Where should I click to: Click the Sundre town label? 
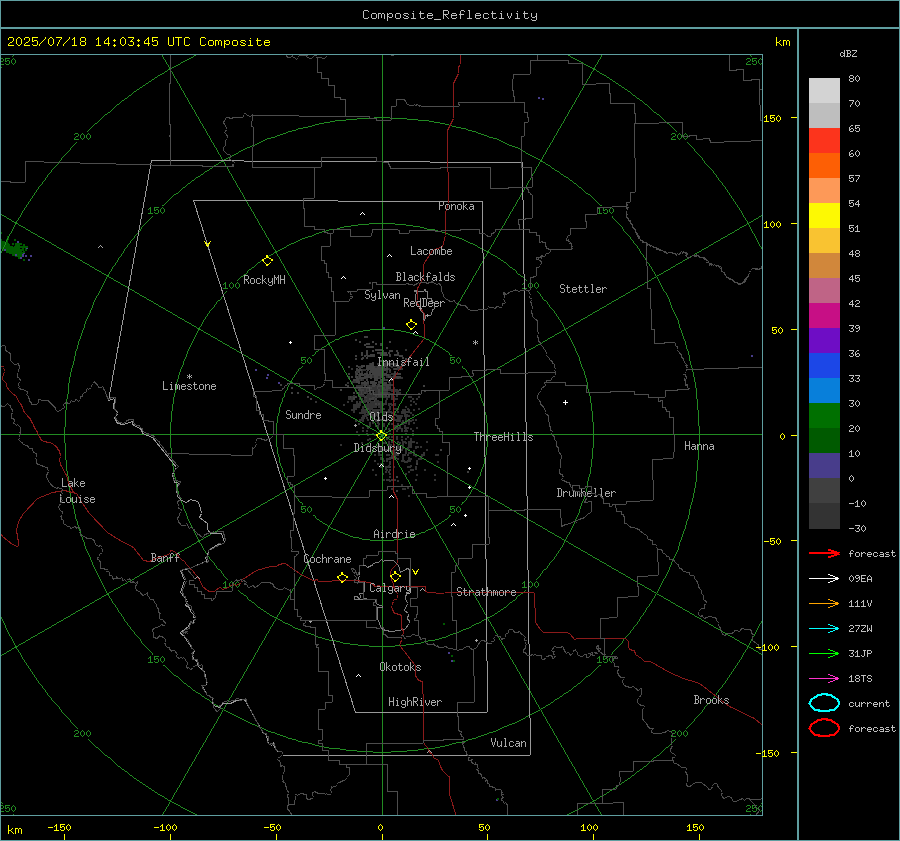(x=303, y=415)
